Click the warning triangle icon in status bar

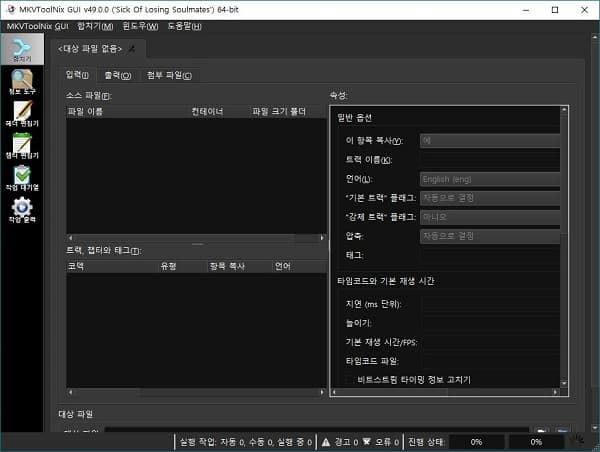coord(326,442)
